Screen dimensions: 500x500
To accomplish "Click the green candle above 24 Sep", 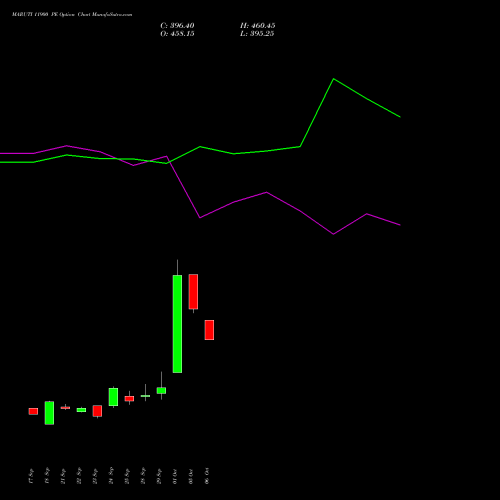I will (x=113, y=397).
